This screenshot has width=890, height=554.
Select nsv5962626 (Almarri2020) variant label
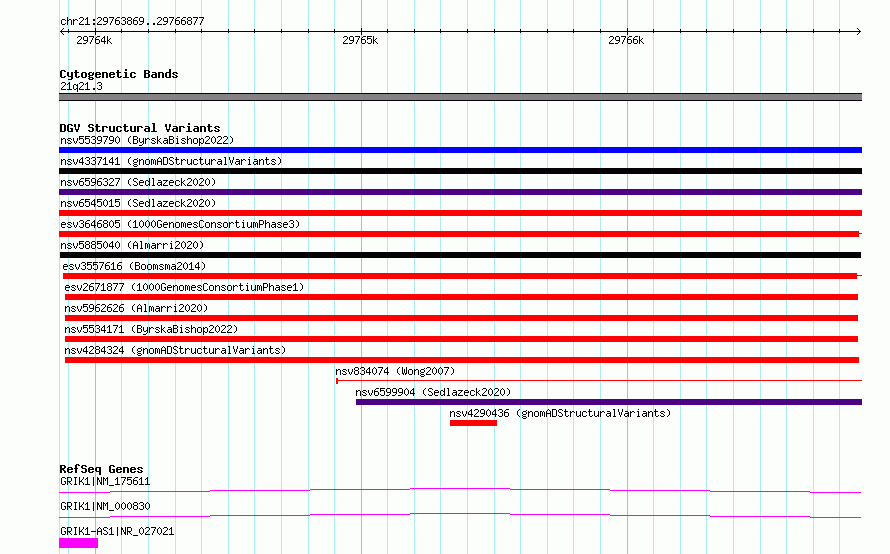tap(136, 308)
